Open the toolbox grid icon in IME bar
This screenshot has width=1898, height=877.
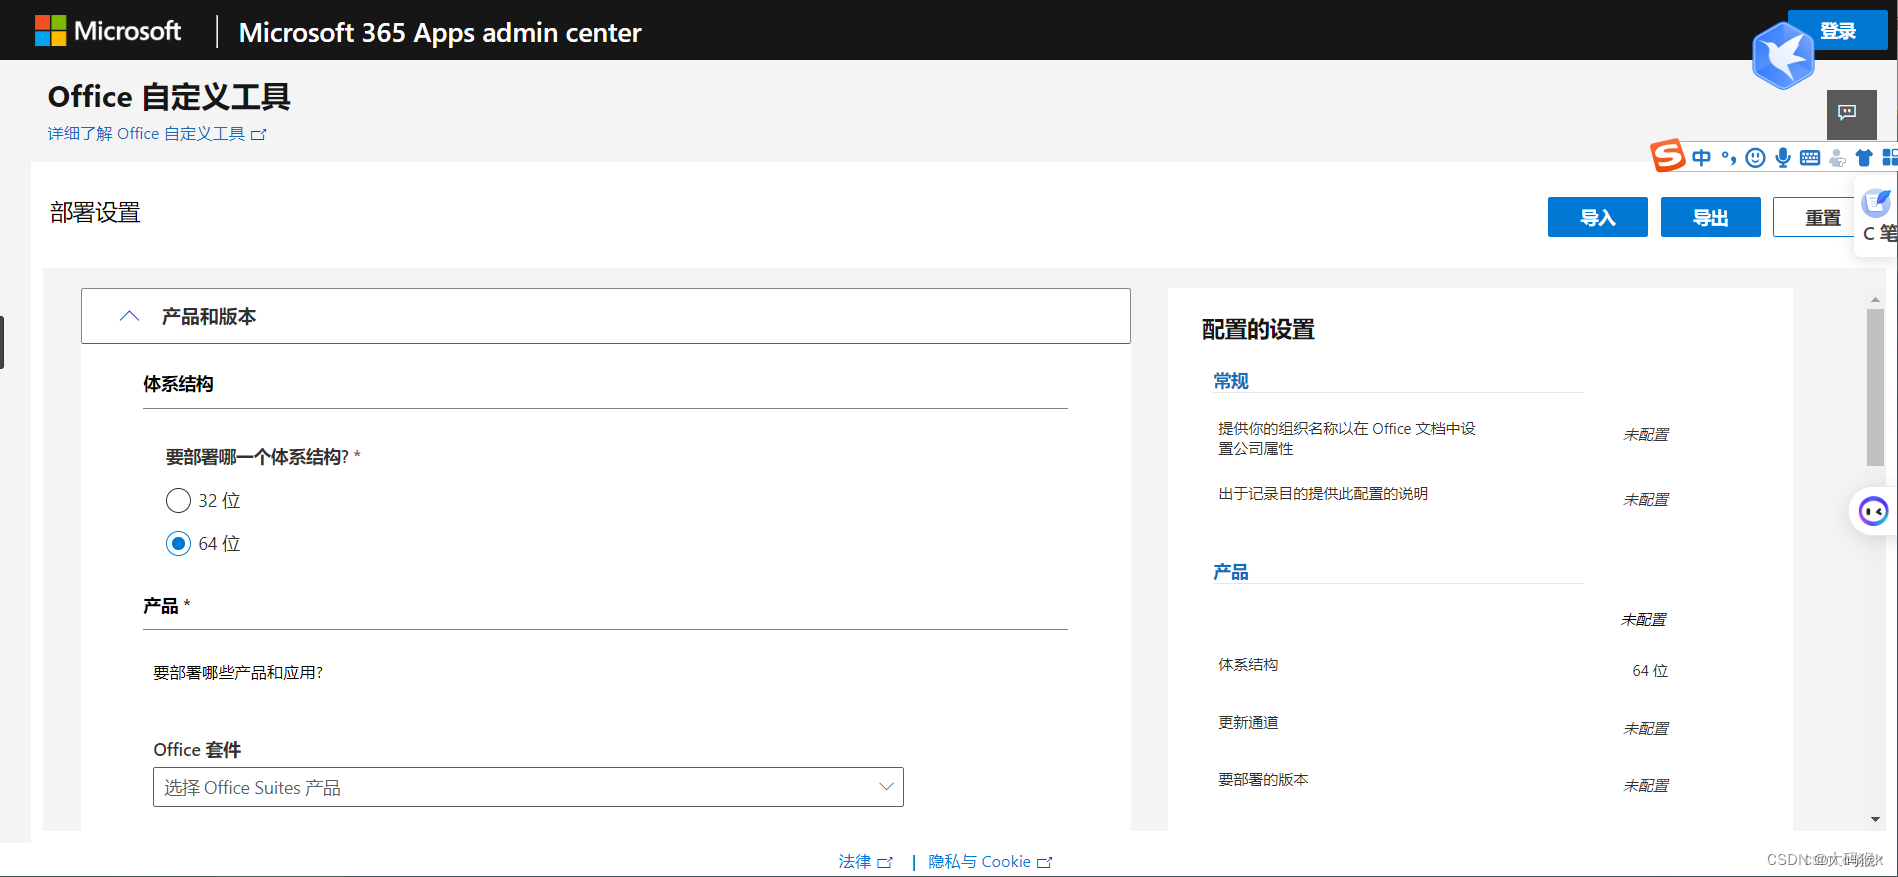pos(1889,158)
